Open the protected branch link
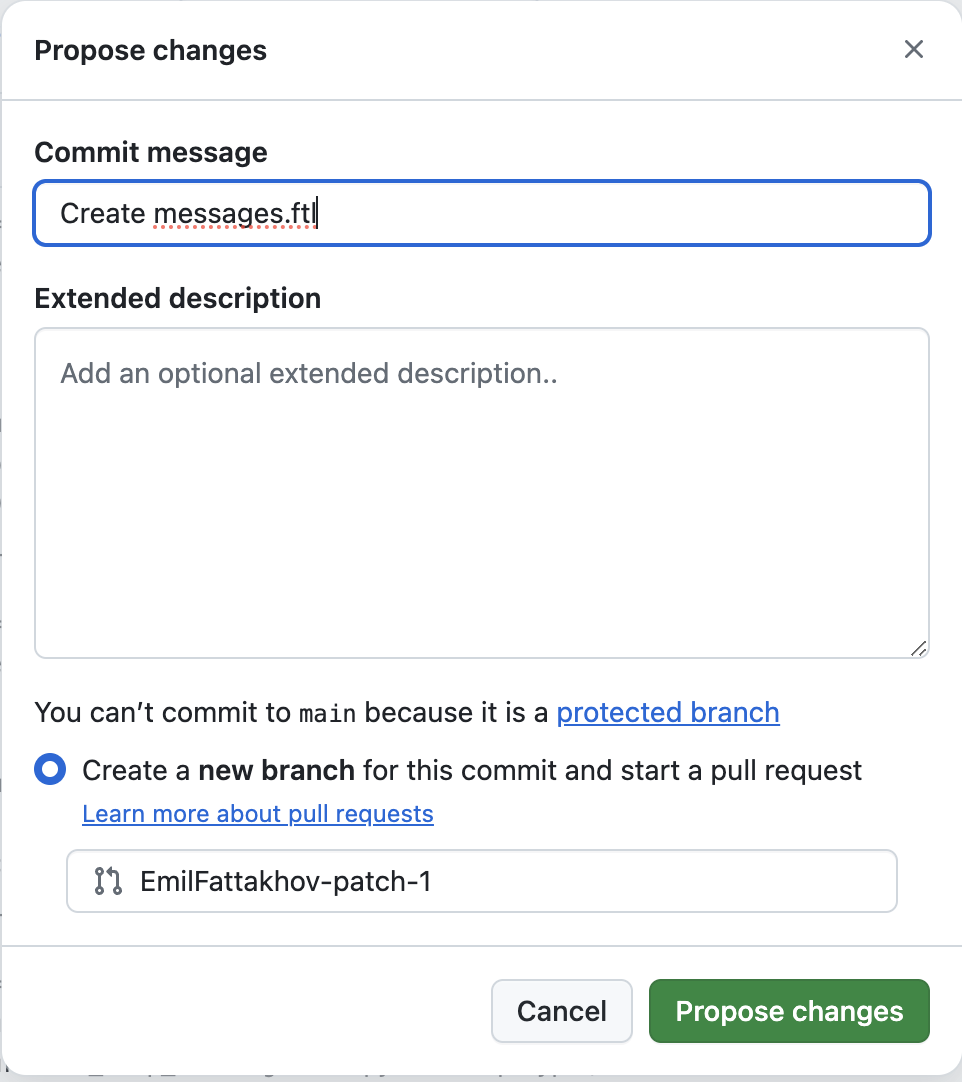The height and width of the screenshot is (1082, 962). coord(668,713)
